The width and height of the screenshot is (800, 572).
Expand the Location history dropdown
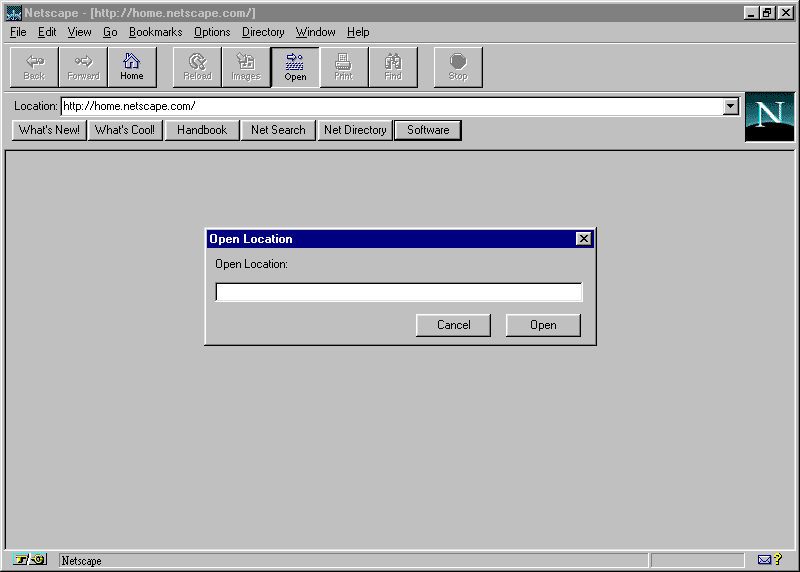[731, 106]
